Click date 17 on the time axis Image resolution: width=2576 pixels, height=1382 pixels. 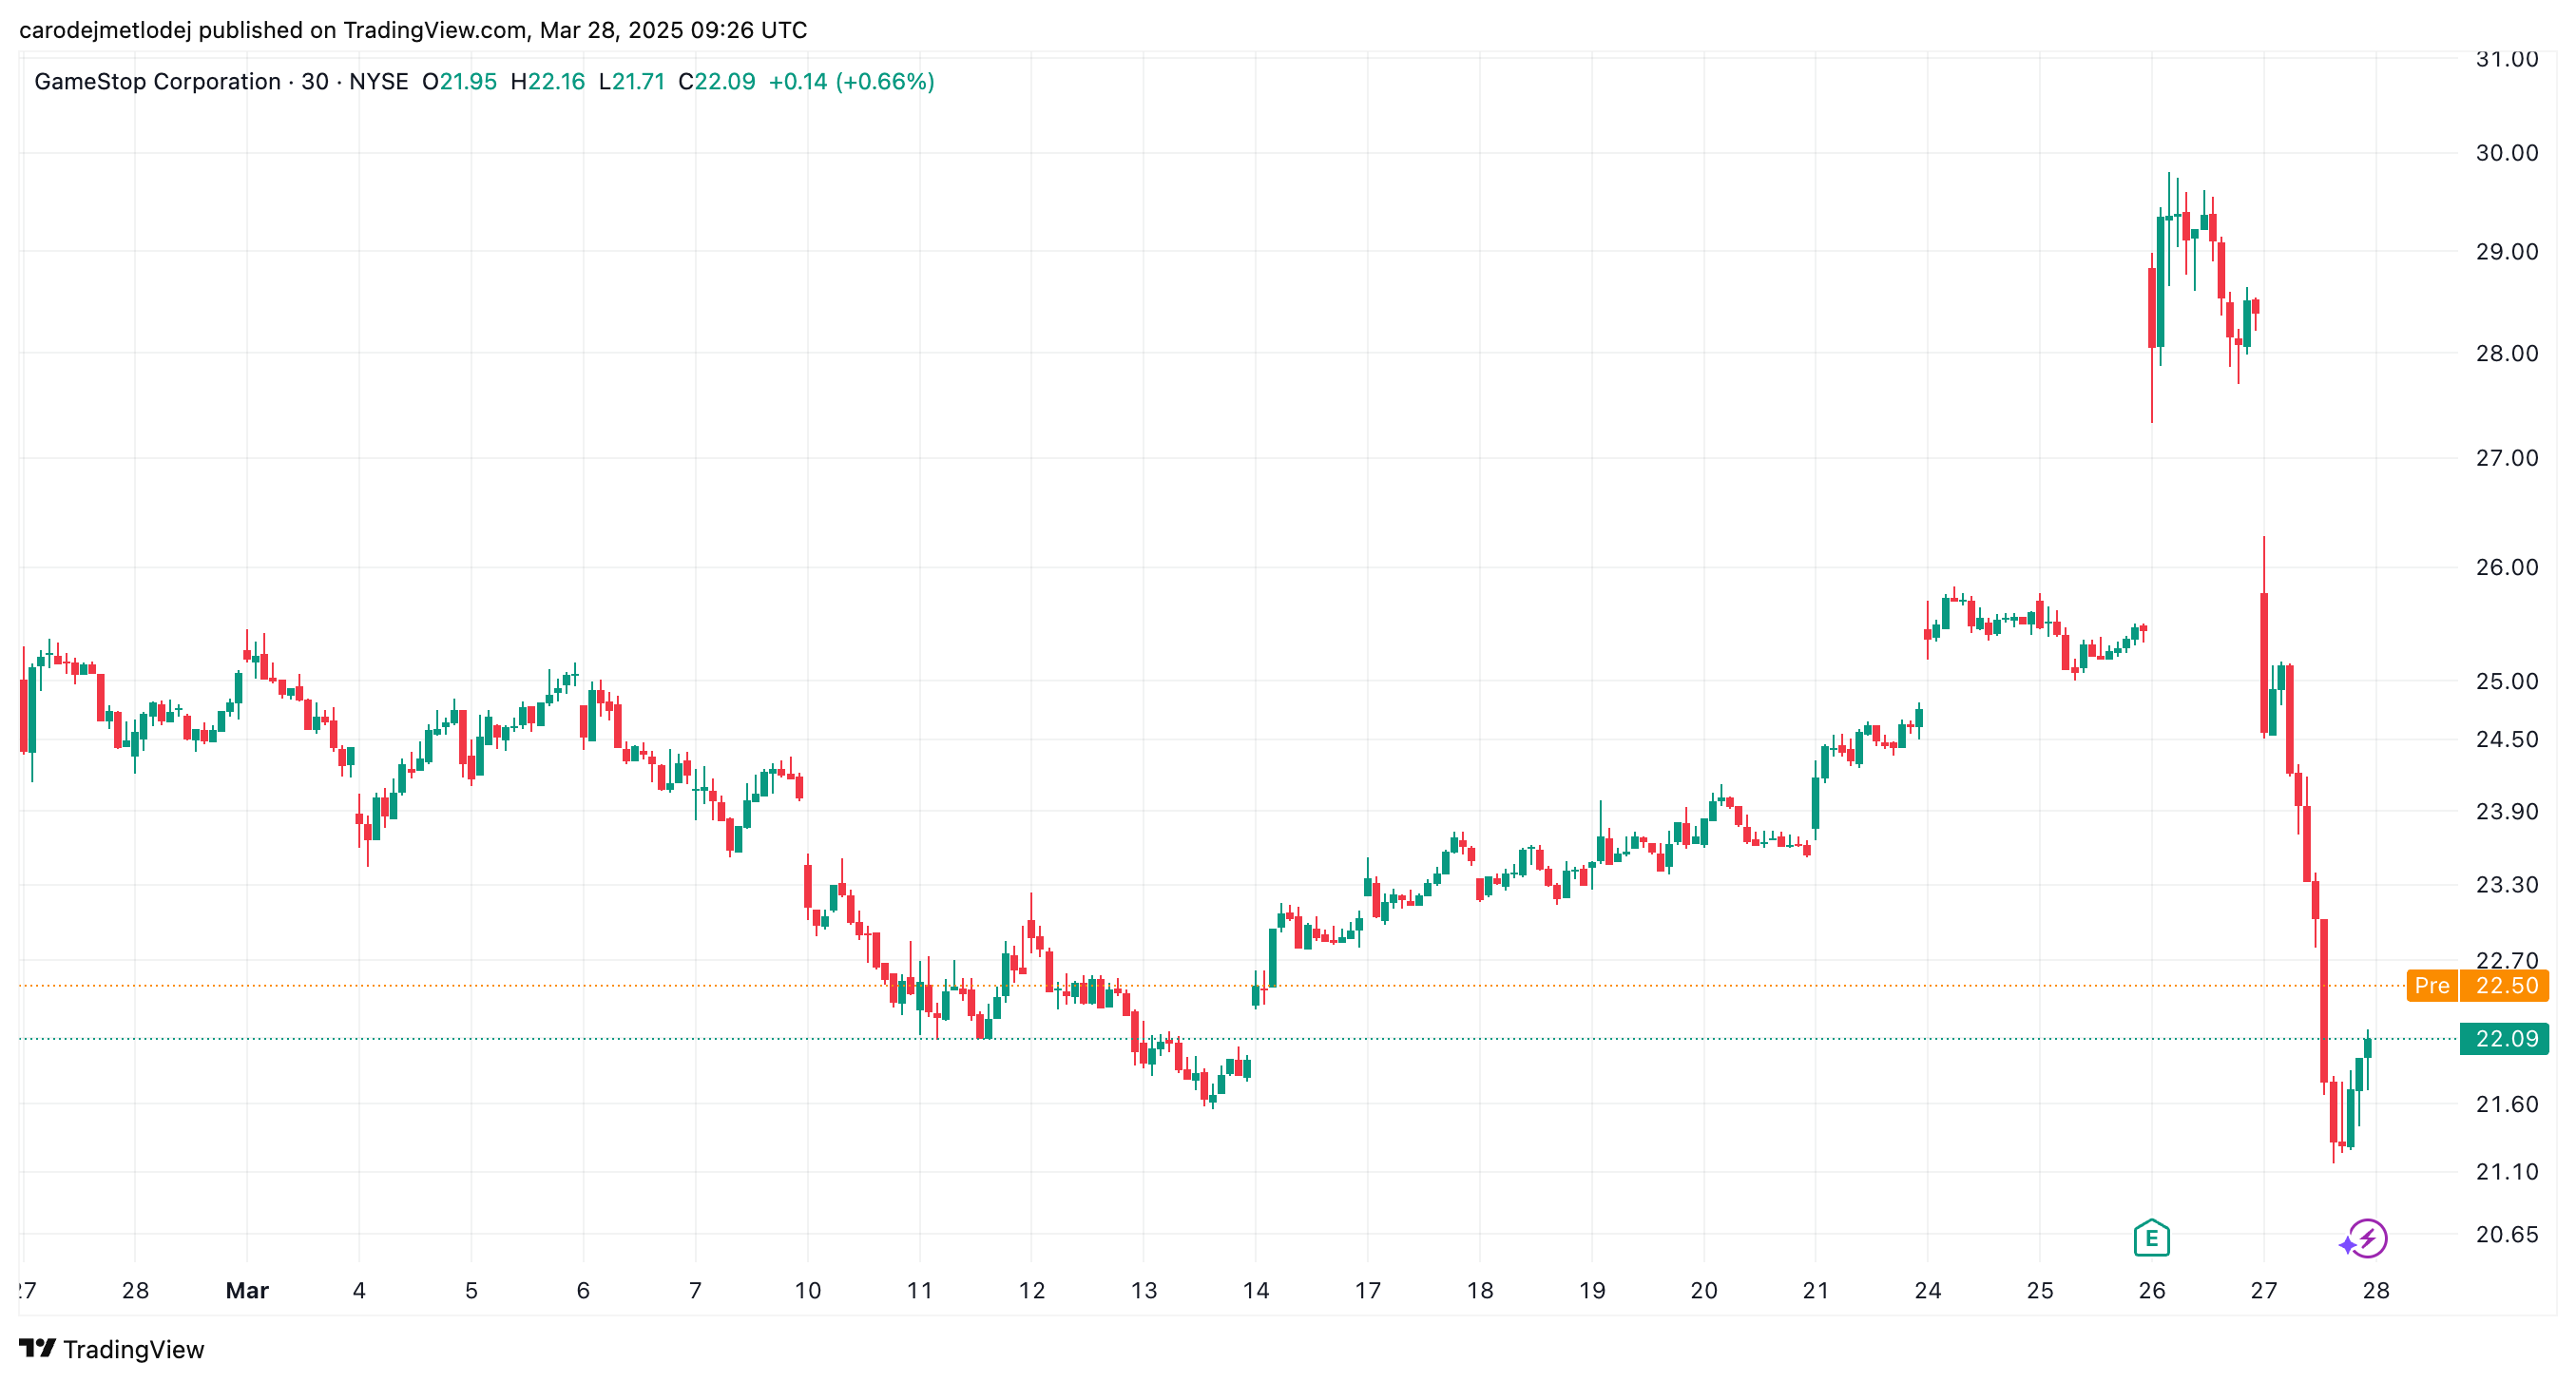click(x=1367, y=1290)
